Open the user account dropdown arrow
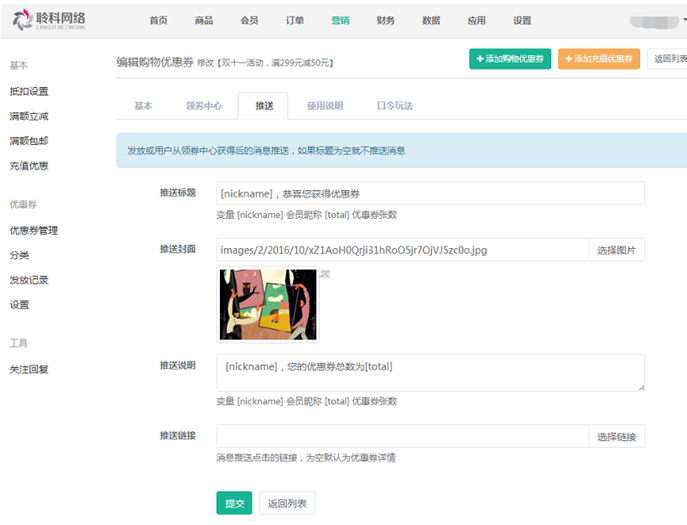Screen dimensions: 687x525 (x=684, y=21)
